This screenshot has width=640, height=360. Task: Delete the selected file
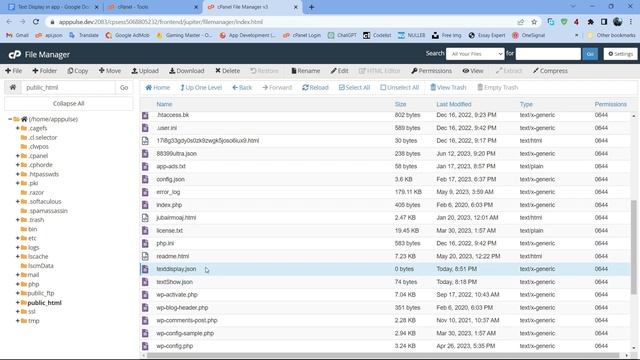tap(227, 71)
